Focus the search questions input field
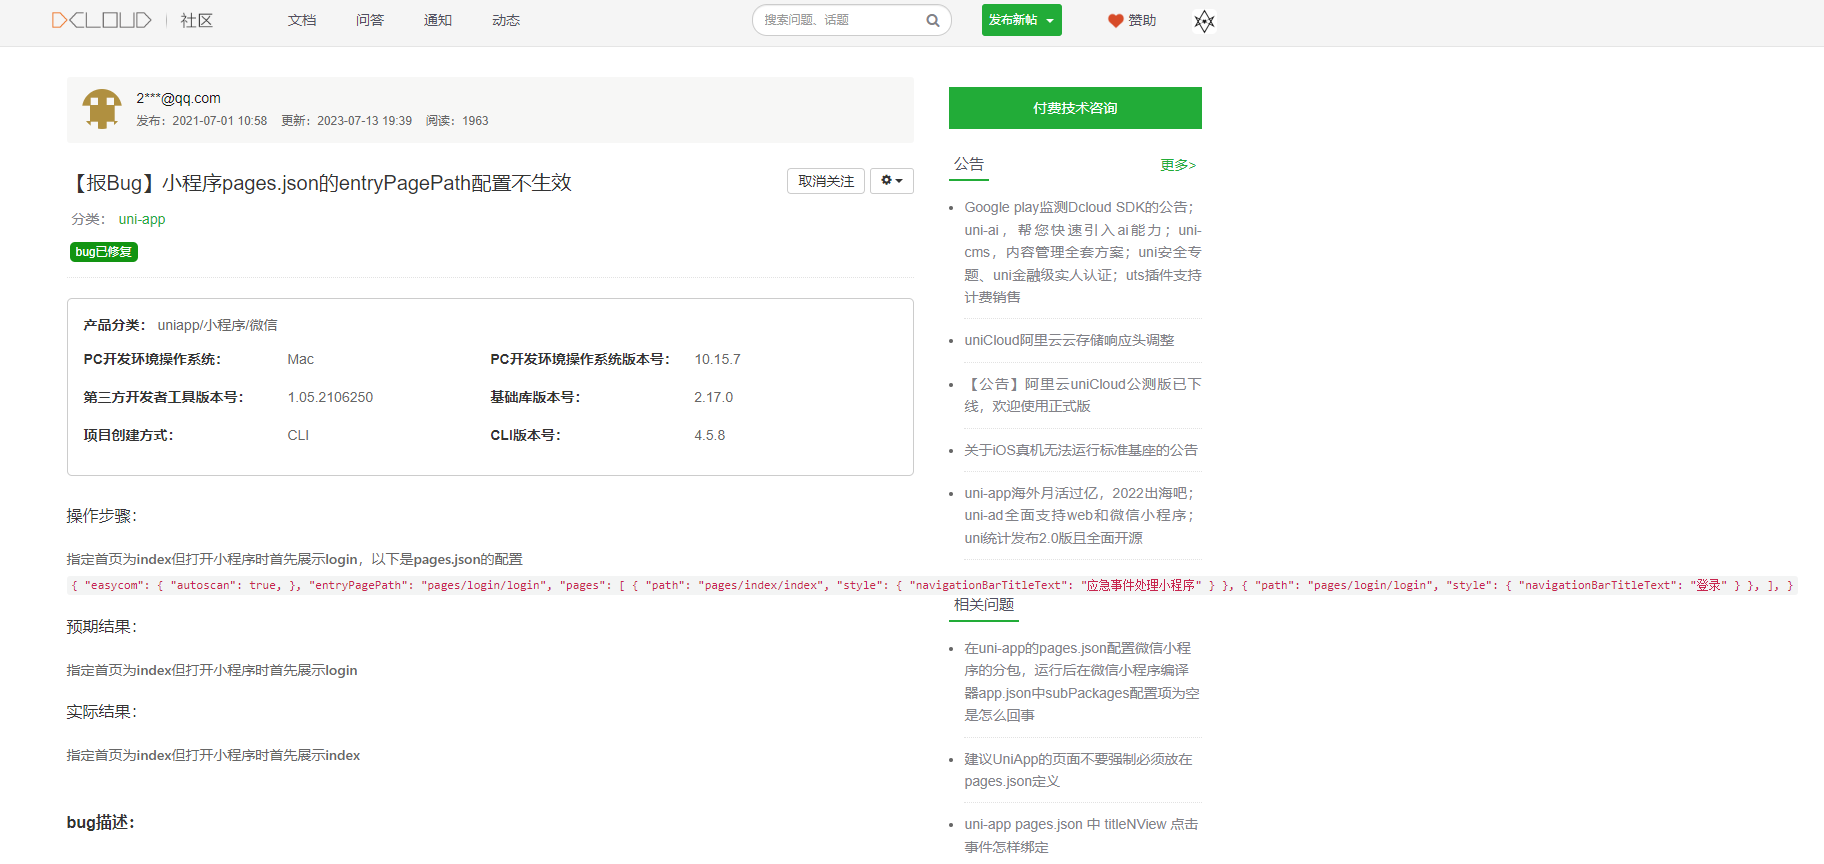1824x864 pixels. pyautogui.click(x=838, y=20)
